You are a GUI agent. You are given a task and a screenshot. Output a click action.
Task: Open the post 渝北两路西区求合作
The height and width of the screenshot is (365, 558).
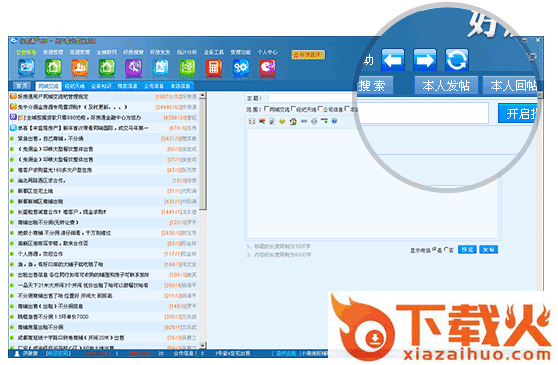42,180
